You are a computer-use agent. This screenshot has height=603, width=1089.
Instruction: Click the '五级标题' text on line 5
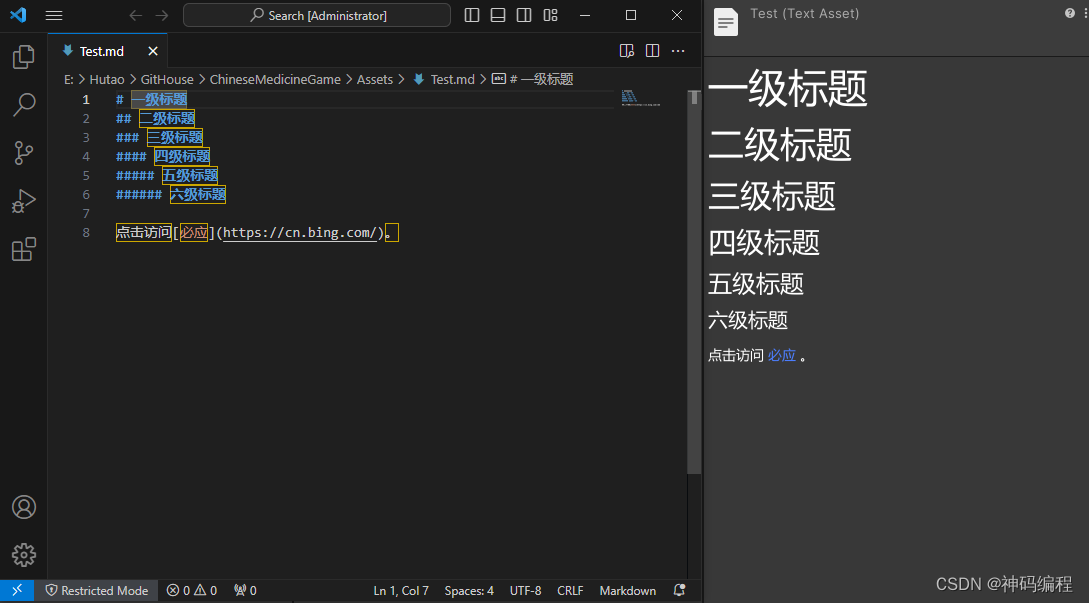(190, 175)
